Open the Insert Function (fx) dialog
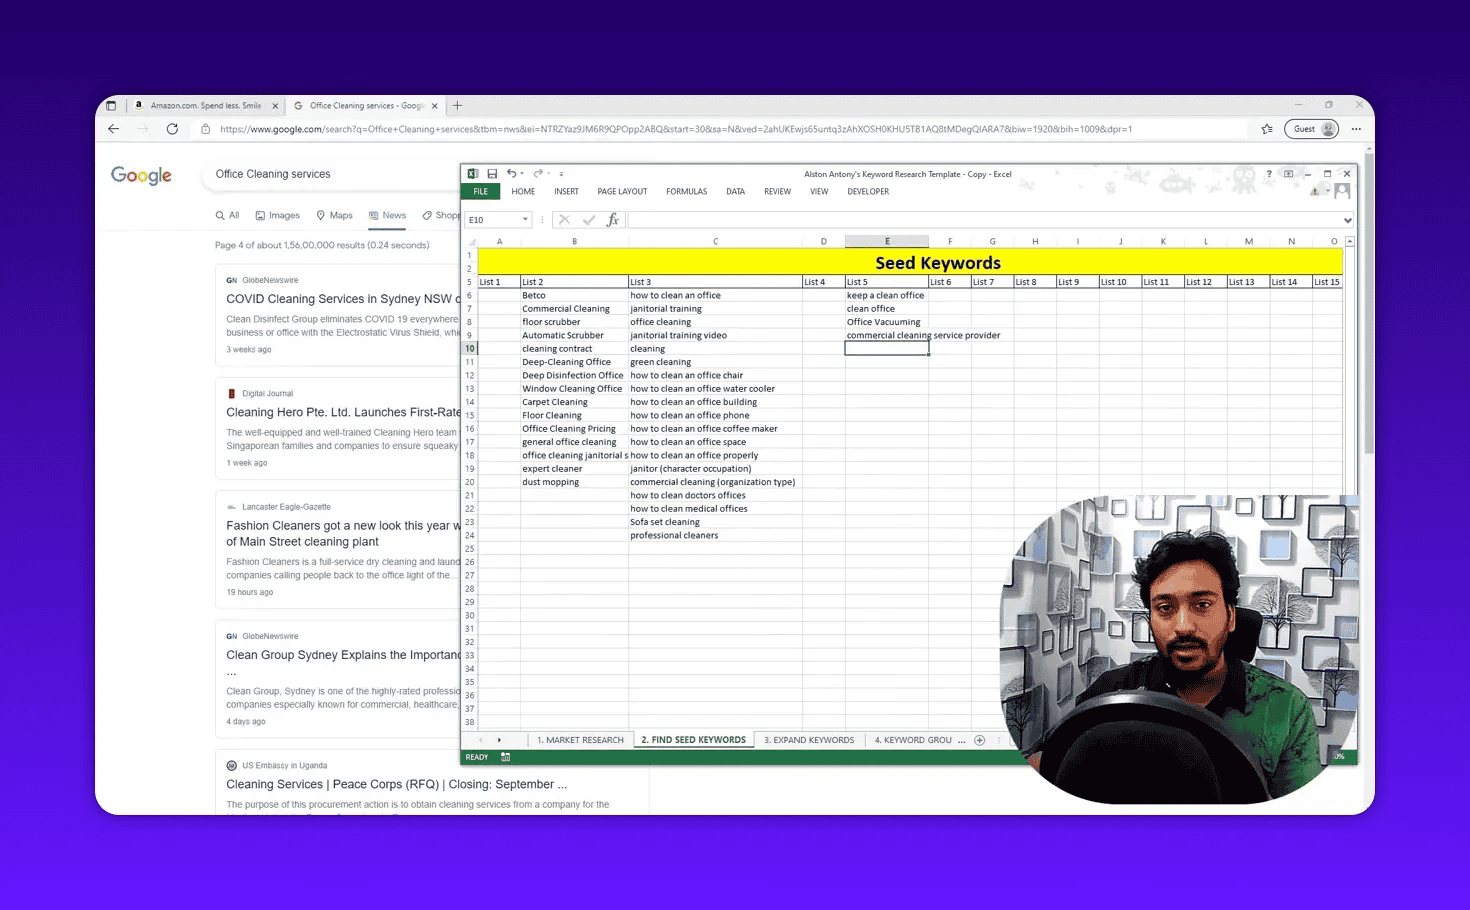1470x910 pixels. tap(613, 219)
